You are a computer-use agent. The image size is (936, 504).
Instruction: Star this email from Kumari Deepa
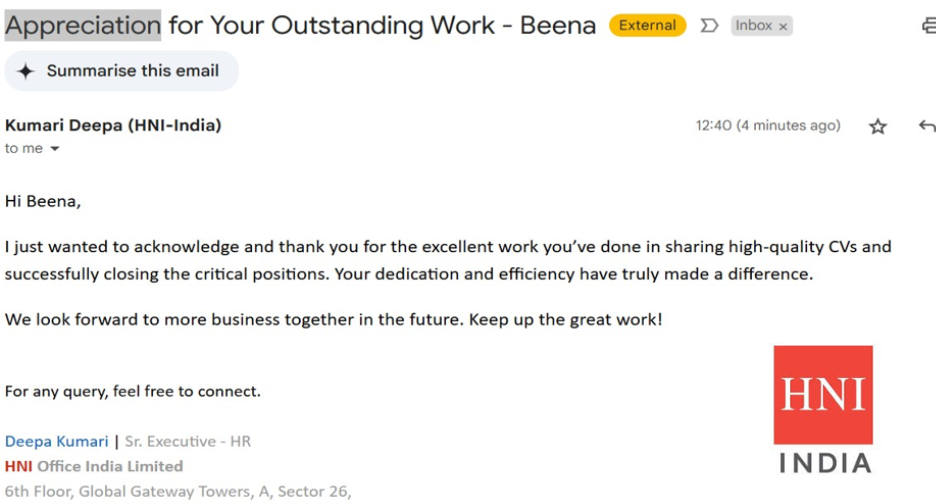click(877, 126)
